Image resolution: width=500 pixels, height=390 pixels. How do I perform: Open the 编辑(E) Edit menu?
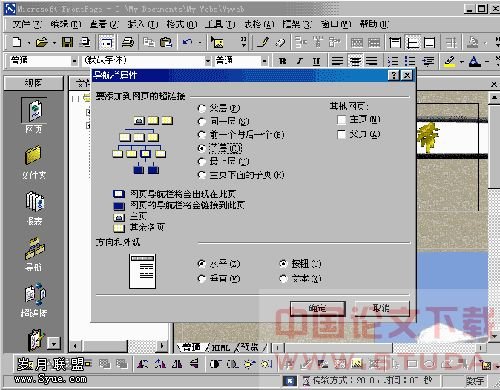pos(66,24)
